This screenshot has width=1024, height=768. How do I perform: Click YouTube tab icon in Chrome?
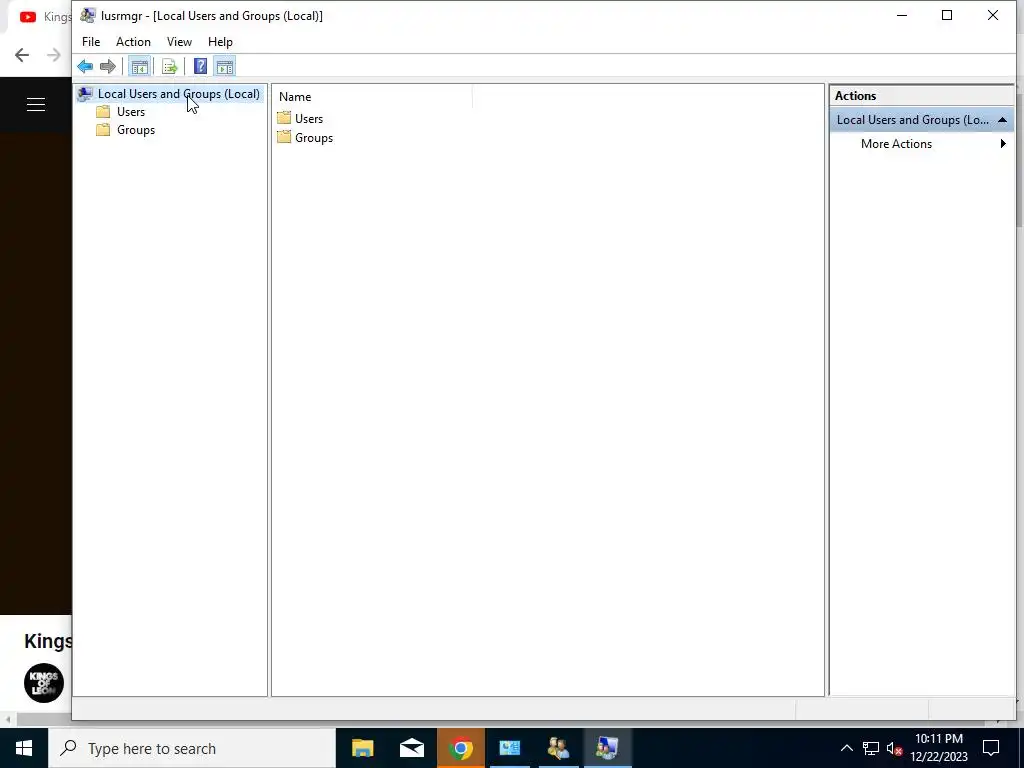pyautogui.click(x=27, y=17)
